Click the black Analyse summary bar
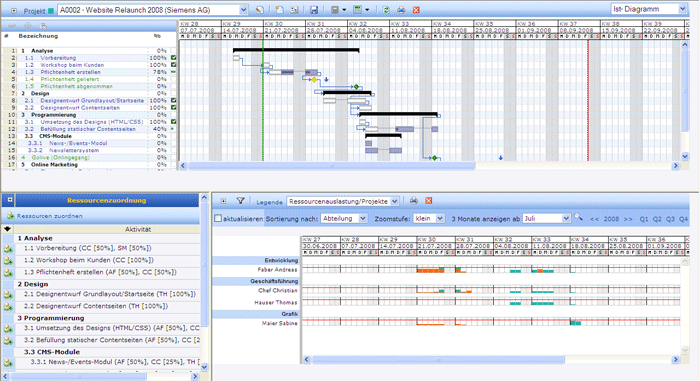The width and height of the screenshot is (700, 381). [296, 50]
